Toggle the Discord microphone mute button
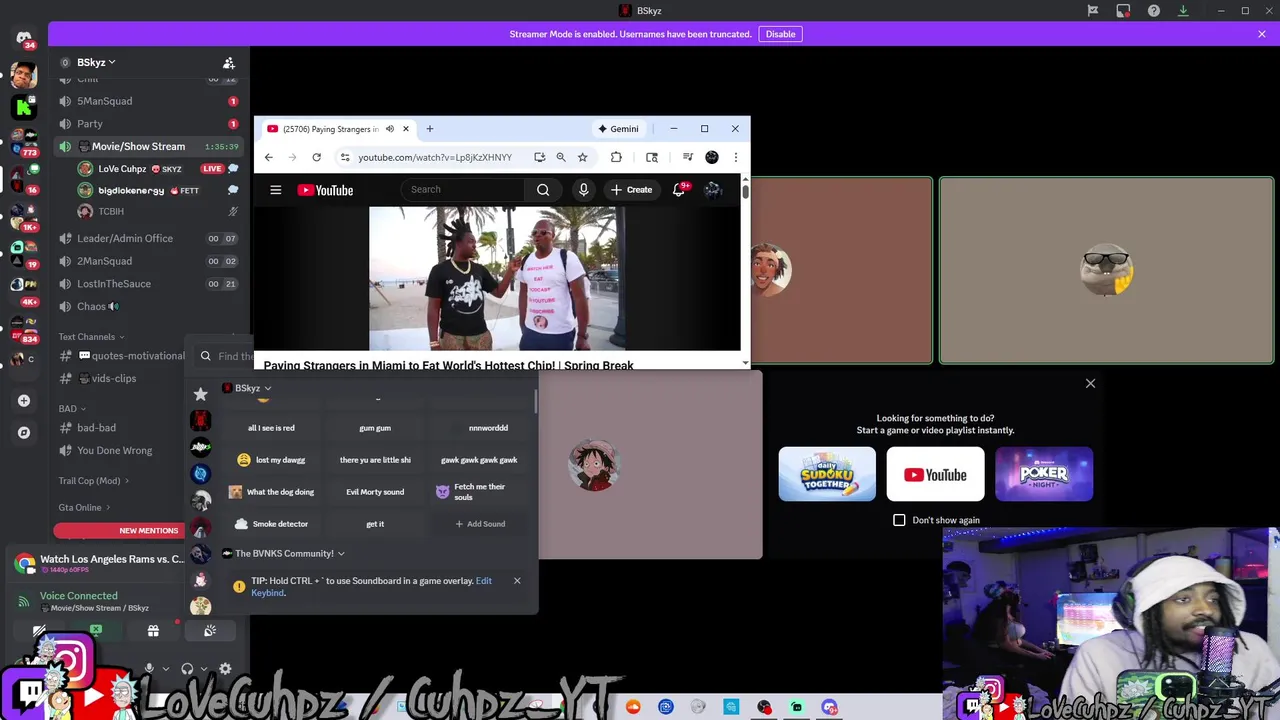The image size is (1280, 720). 150,669
